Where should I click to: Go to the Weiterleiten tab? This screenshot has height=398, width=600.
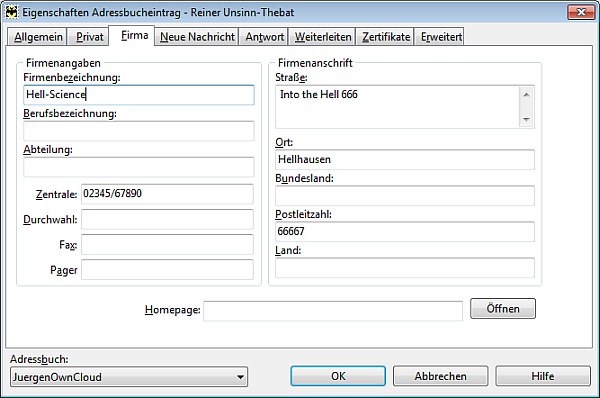tap(322, 37)
